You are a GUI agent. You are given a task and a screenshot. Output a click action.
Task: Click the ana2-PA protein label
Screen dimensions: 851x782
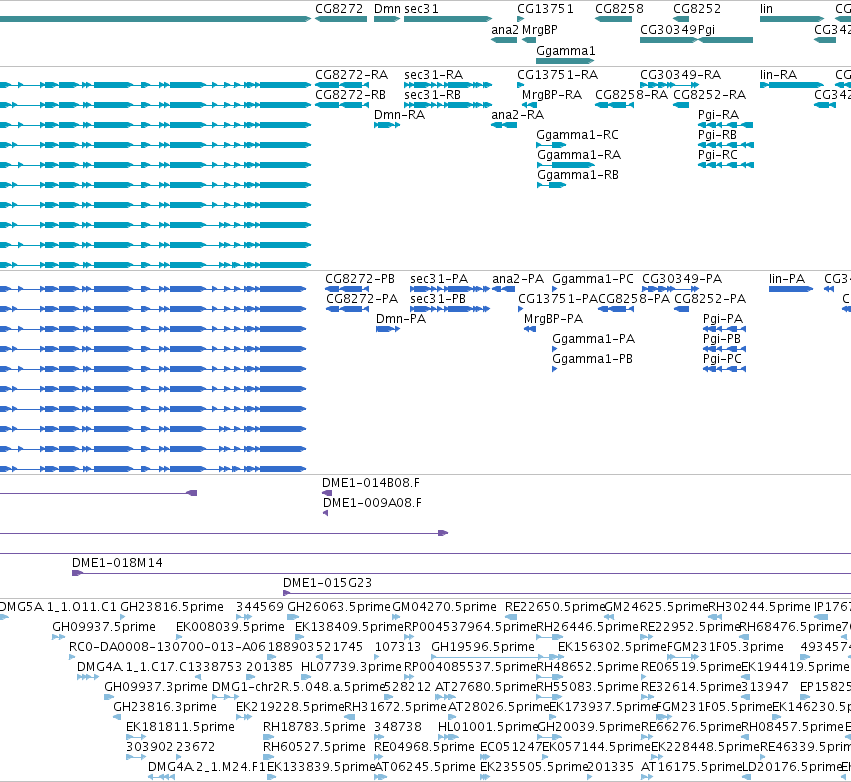518,279
